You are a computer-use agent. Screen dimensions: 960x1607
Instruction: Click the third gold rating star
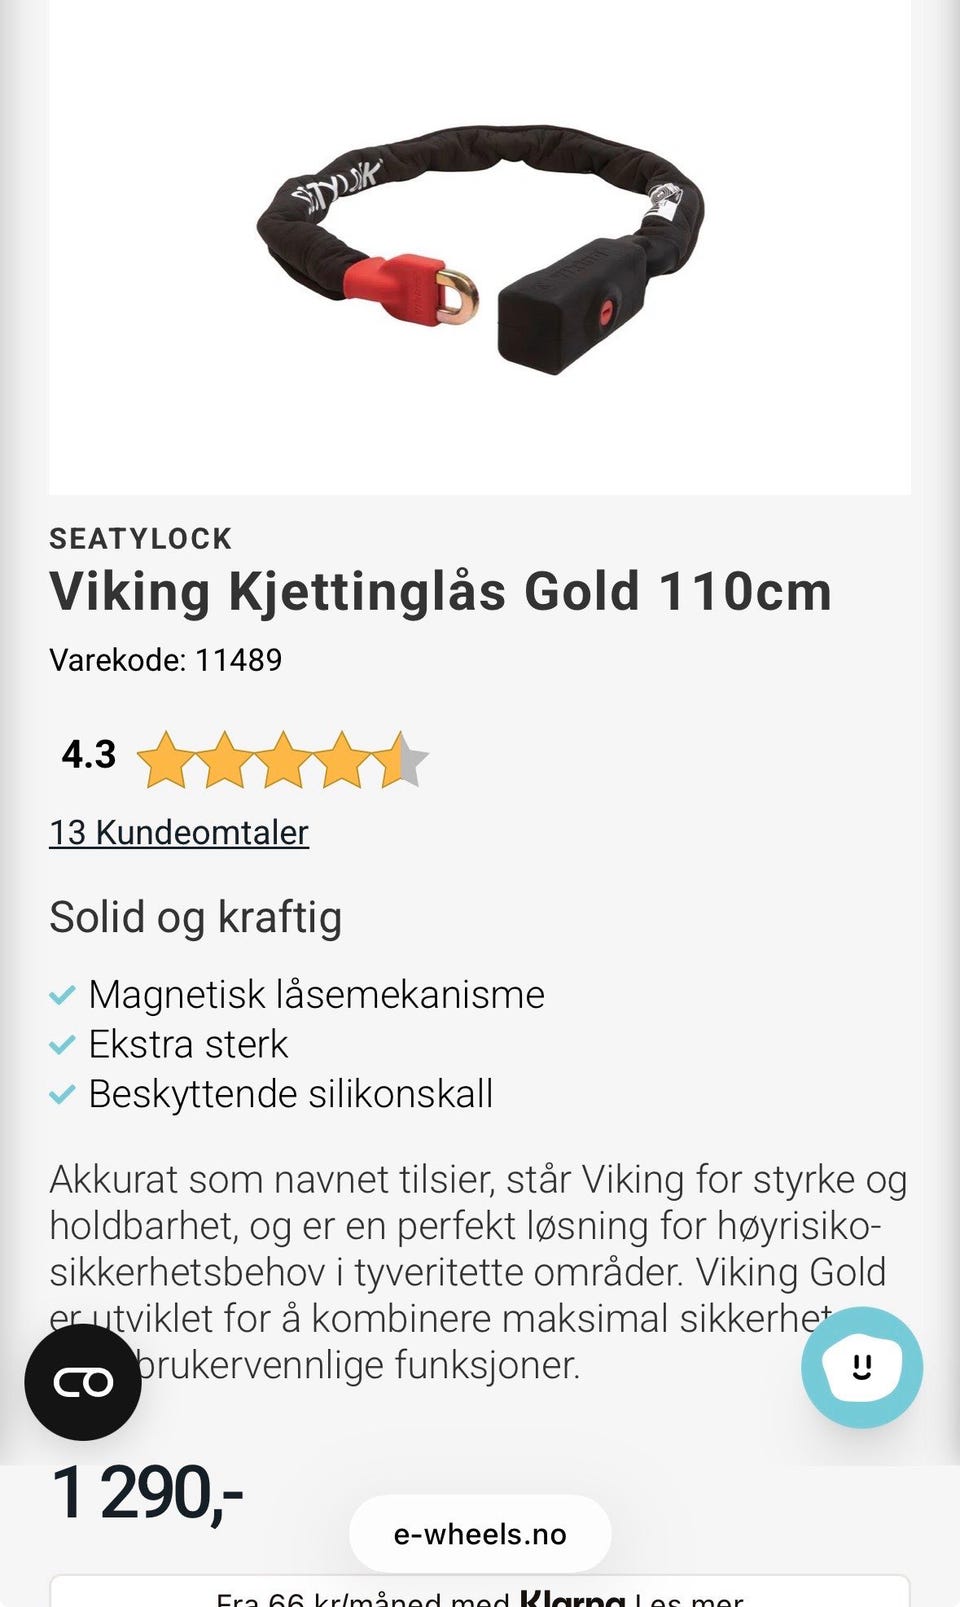click(283, 759)
